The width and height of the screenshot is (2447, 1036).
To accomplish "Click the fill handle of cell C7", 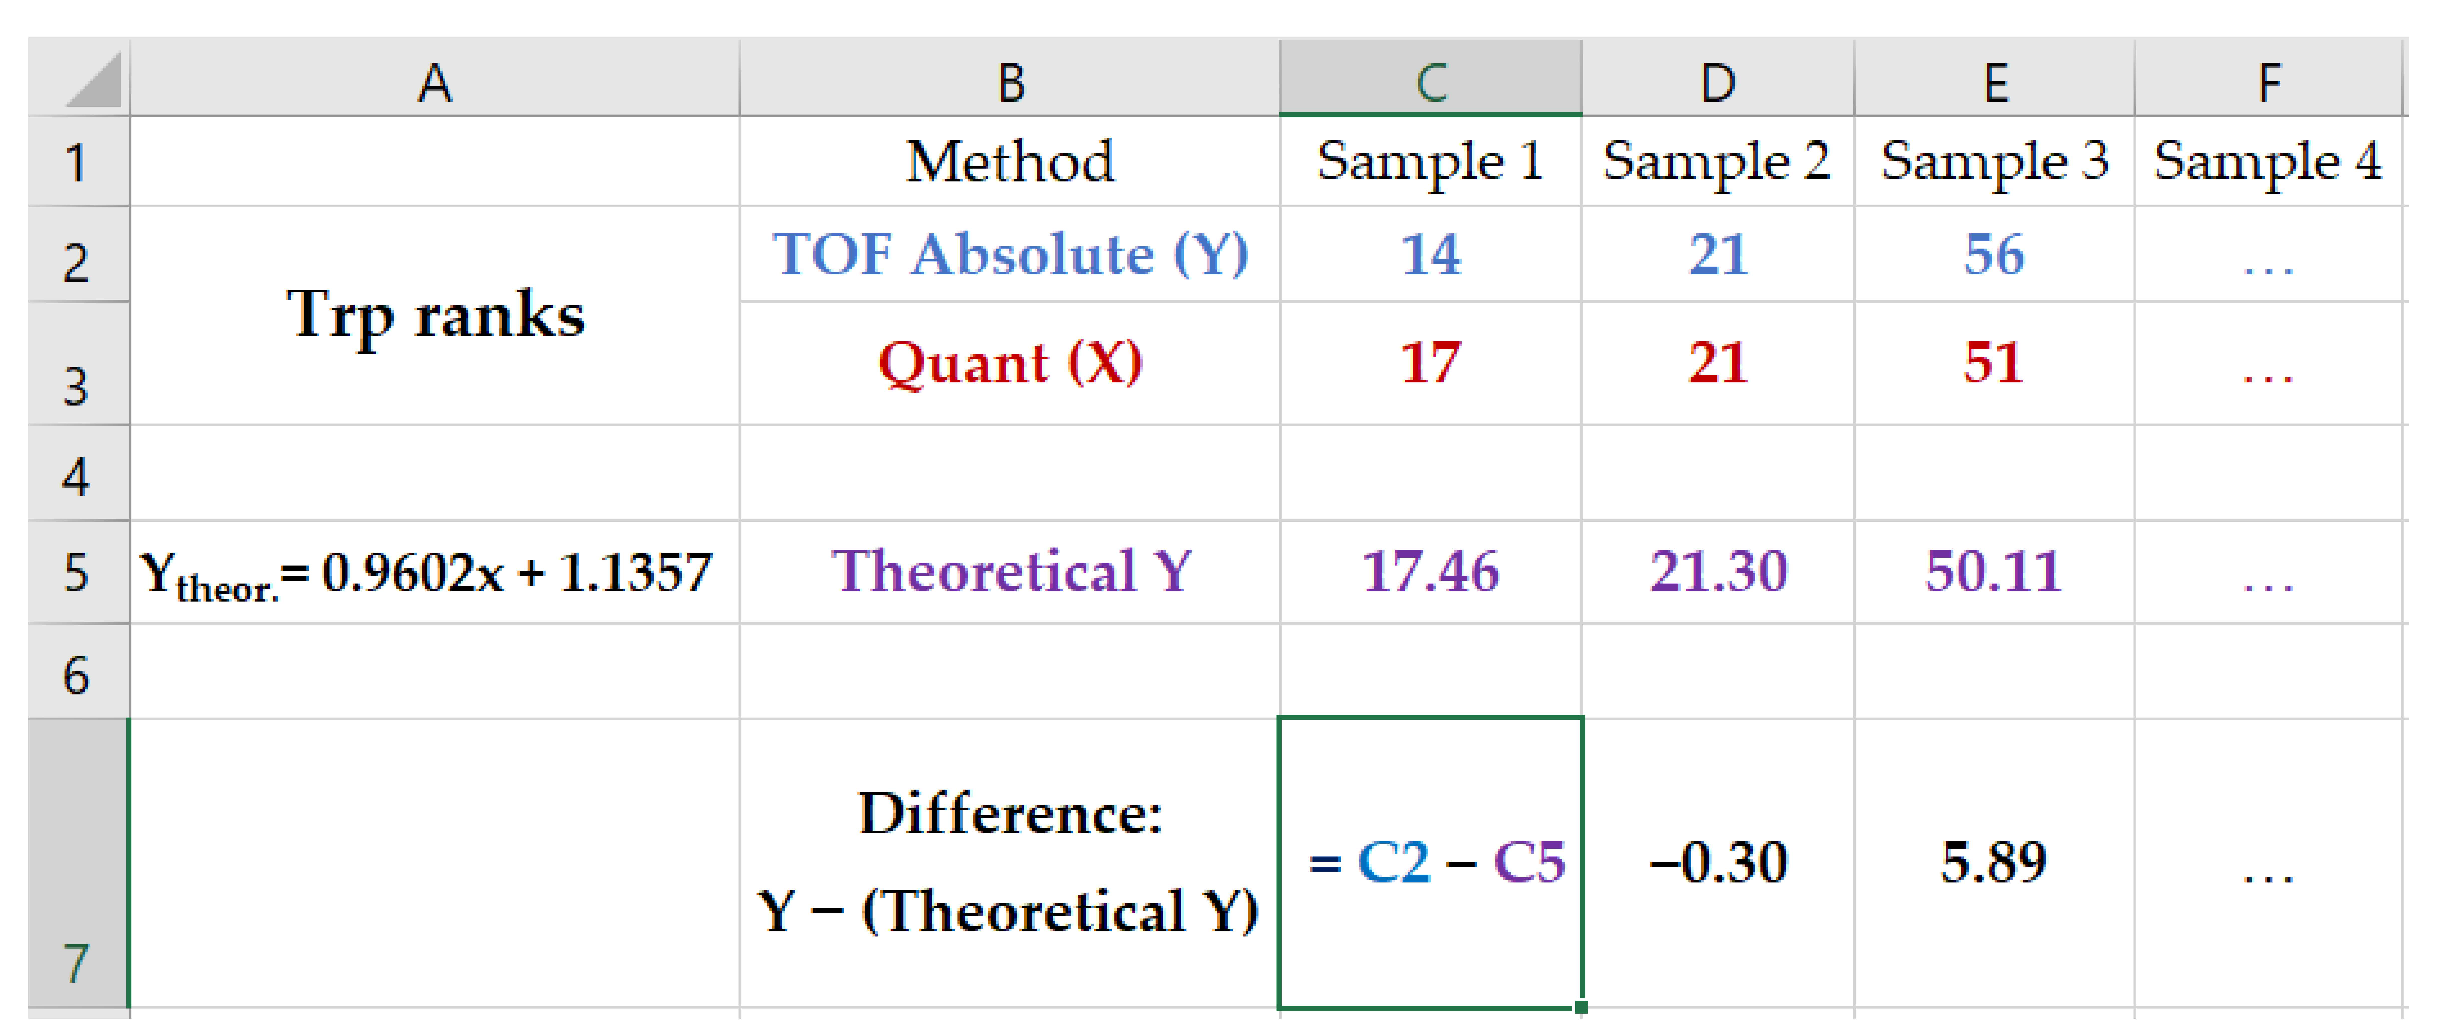I will pos(1581,1007).
